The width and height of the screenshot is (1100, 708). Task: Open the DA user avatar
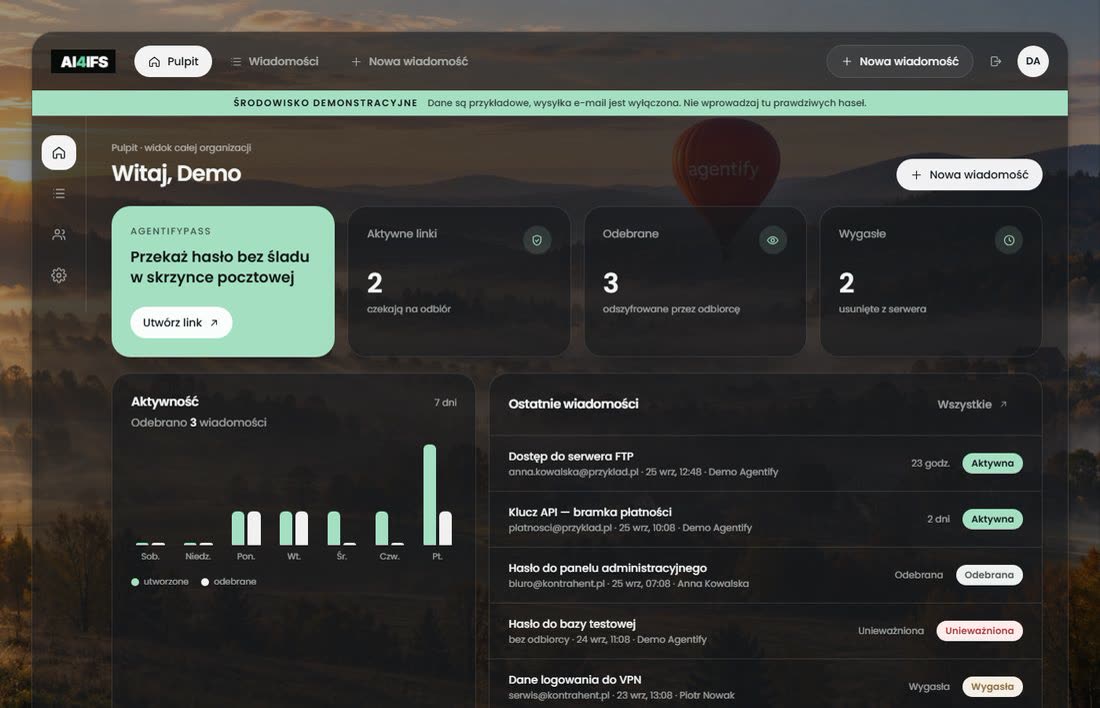[x=1033, y=61]
